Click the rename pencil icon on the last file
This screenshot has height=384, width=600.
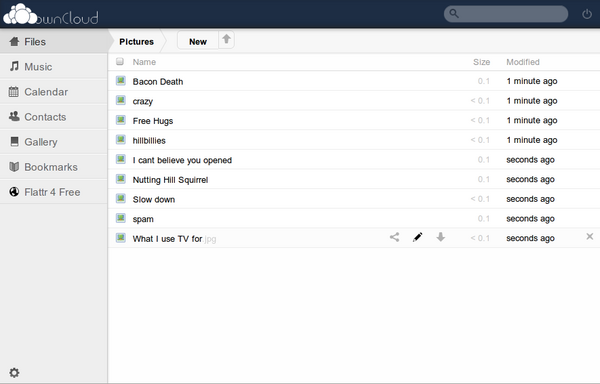pyautogui.click(x=417, y=237)
